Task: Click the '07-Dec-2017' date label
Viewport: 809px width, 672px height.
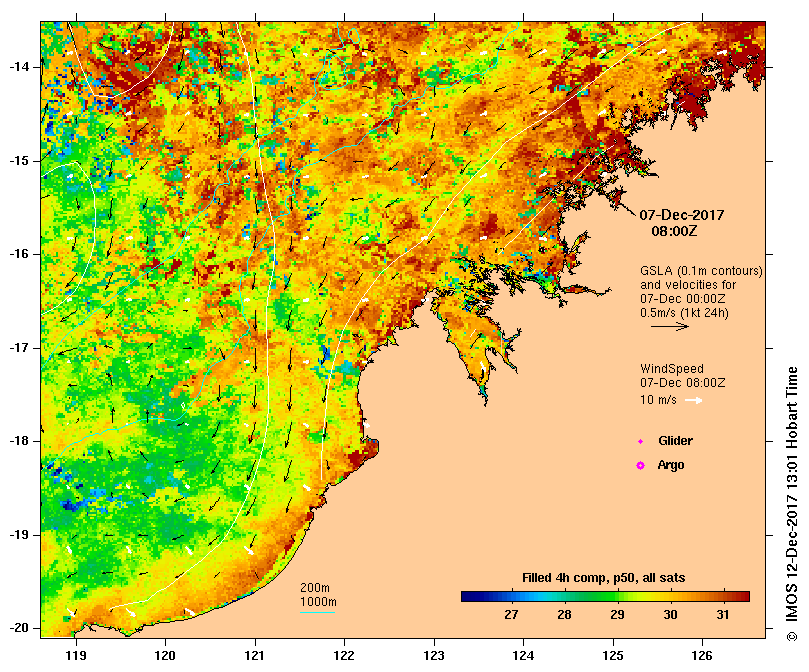Action: [682, 215]
